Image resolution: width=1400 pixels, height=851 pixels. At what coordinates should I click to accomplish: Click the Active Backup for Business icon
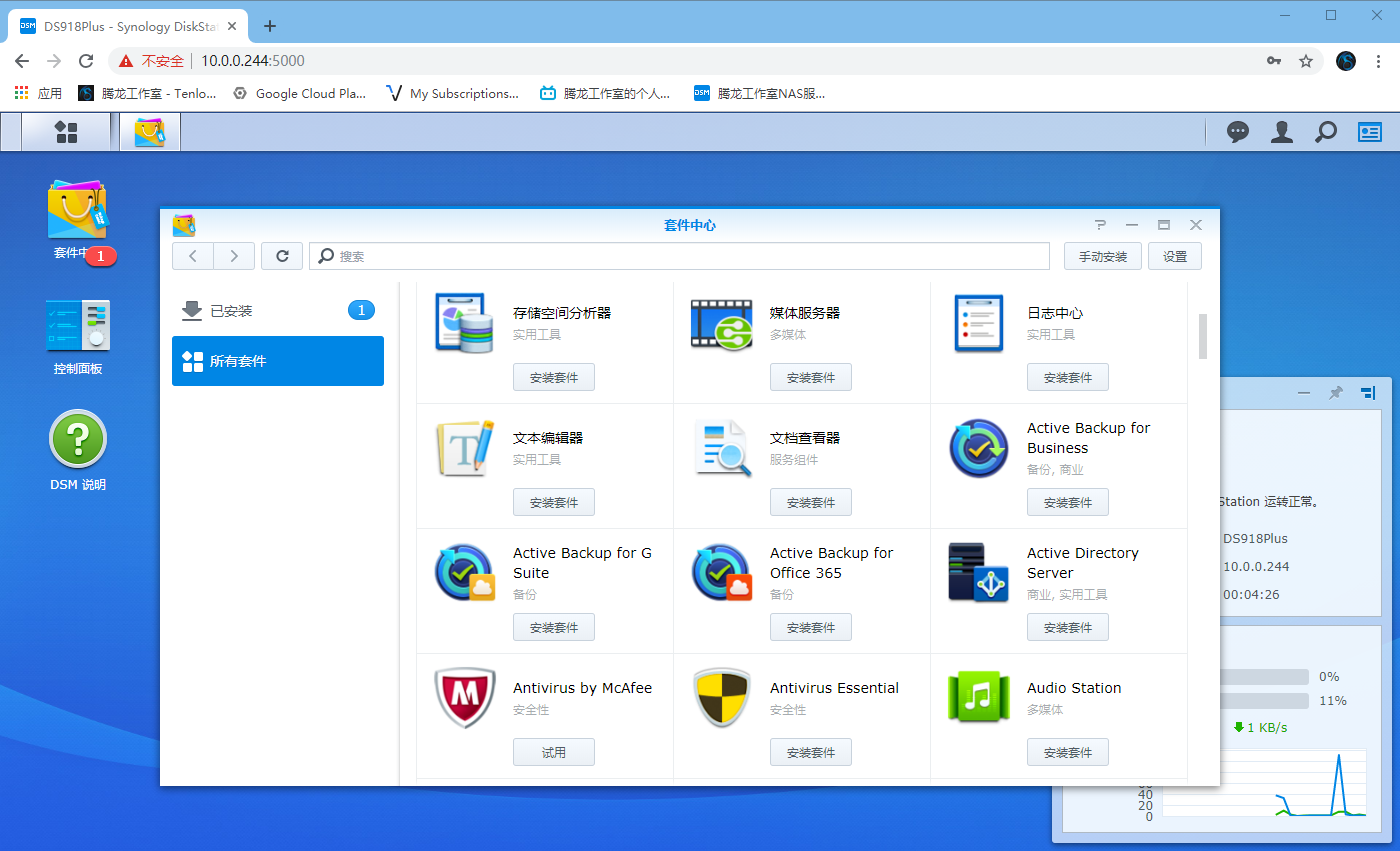[978, 448]
